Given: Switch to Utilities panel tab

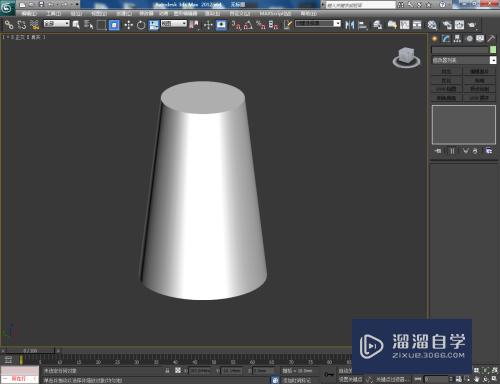Looking at the screenshot, I should coord(491,39).
